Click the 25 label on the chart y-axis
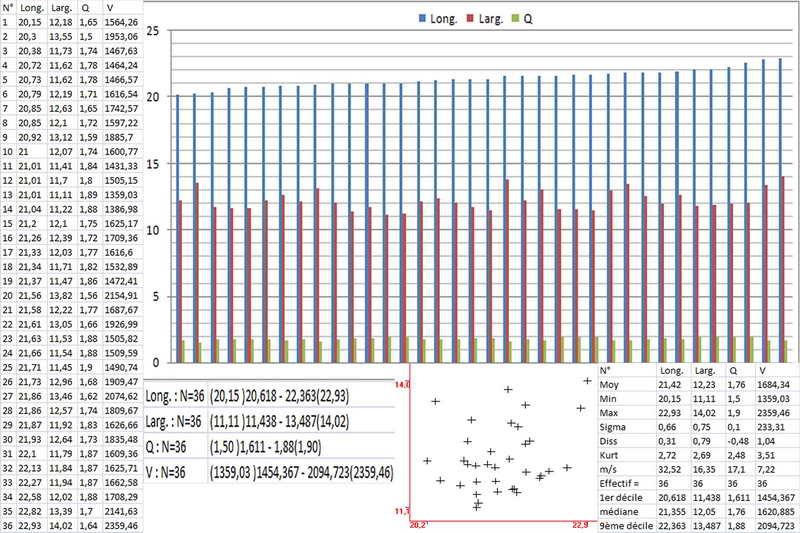Image resolution: width=800 pixels, height=533 pixels. pos(153,32)
